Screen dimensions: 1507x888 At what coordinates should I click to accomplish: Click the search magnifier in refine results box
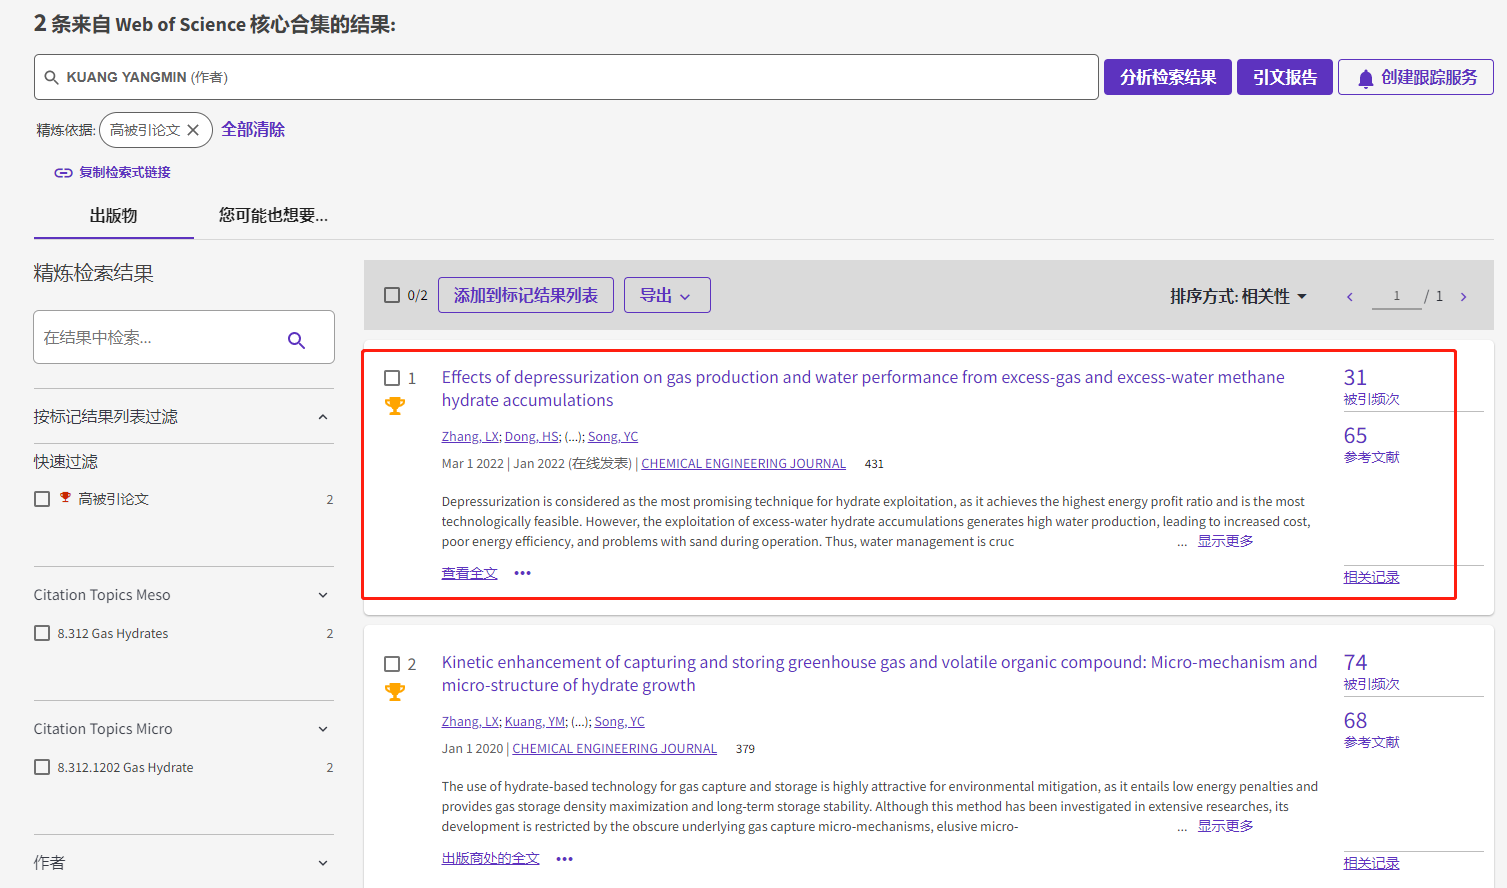296,340
